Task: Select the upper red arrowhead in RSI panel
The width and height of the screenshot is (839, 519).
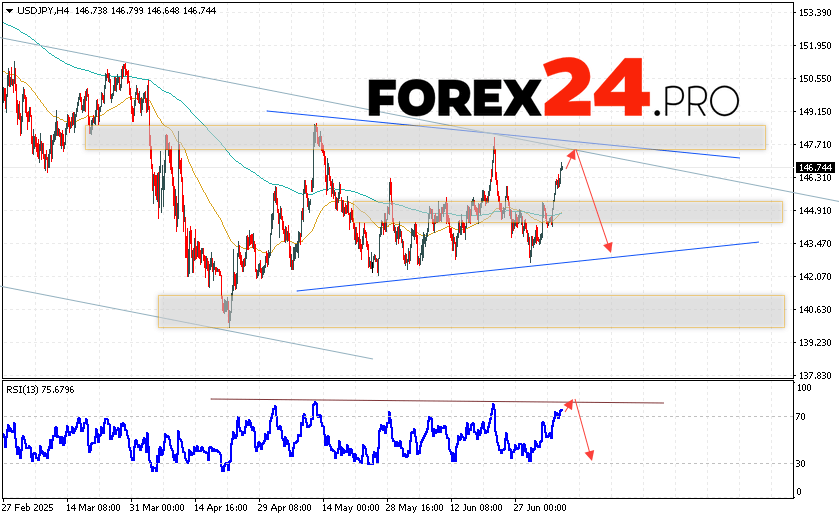Action: tap(572, 403)
